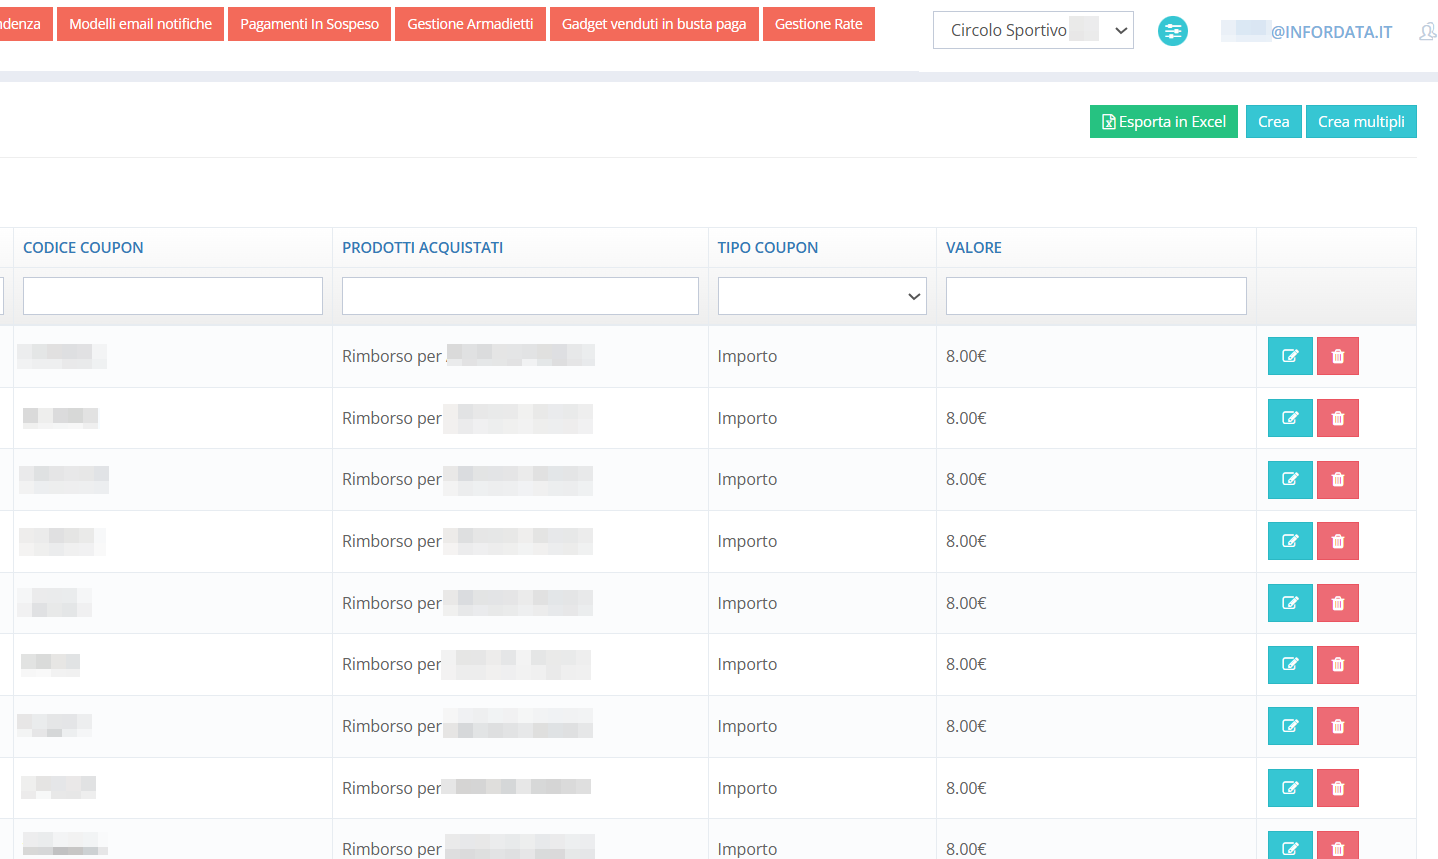Sort by Prodotti Acquistati column header
This screenshot has width=1438, height=859.
pos(422,248)
